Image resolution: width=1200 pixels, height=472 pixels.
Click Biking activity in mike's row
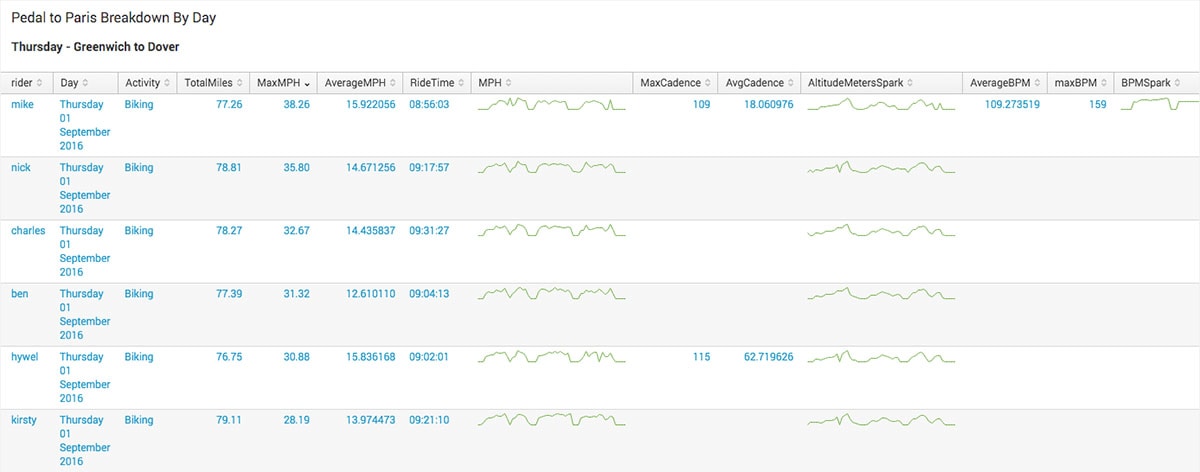pyautogui.click(x=139, y=104)
